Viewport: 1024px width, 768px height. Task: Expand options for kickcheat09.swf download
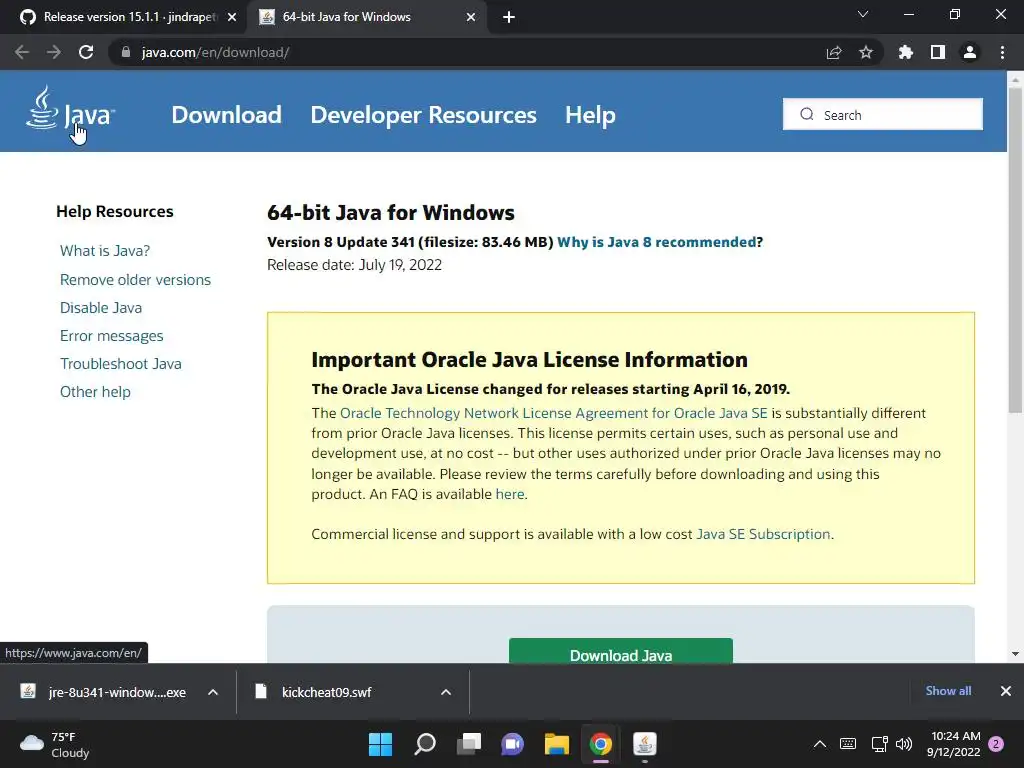click(x=446, y=692)
